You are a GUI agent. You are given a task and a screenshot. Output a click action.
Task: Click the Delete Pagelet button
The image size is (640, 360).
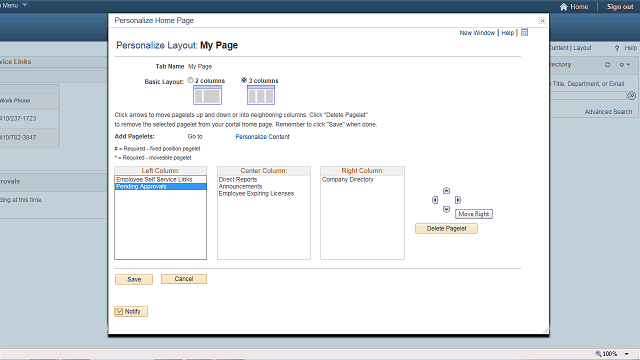pos(447,229)
